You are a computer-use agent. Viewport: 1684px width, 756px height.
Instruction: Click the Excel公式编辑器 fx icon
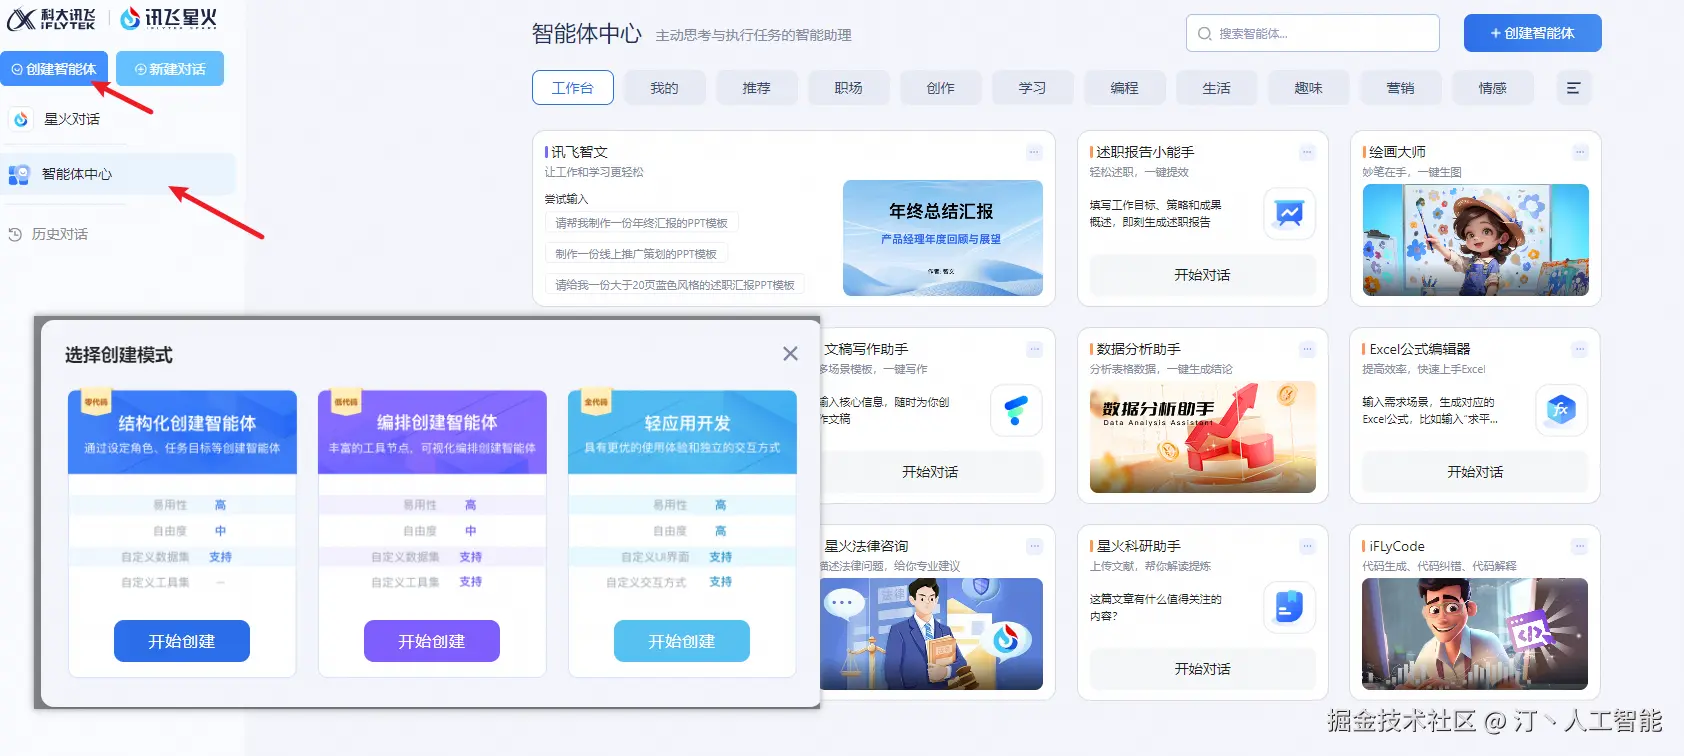click(x=1561, y=409)
